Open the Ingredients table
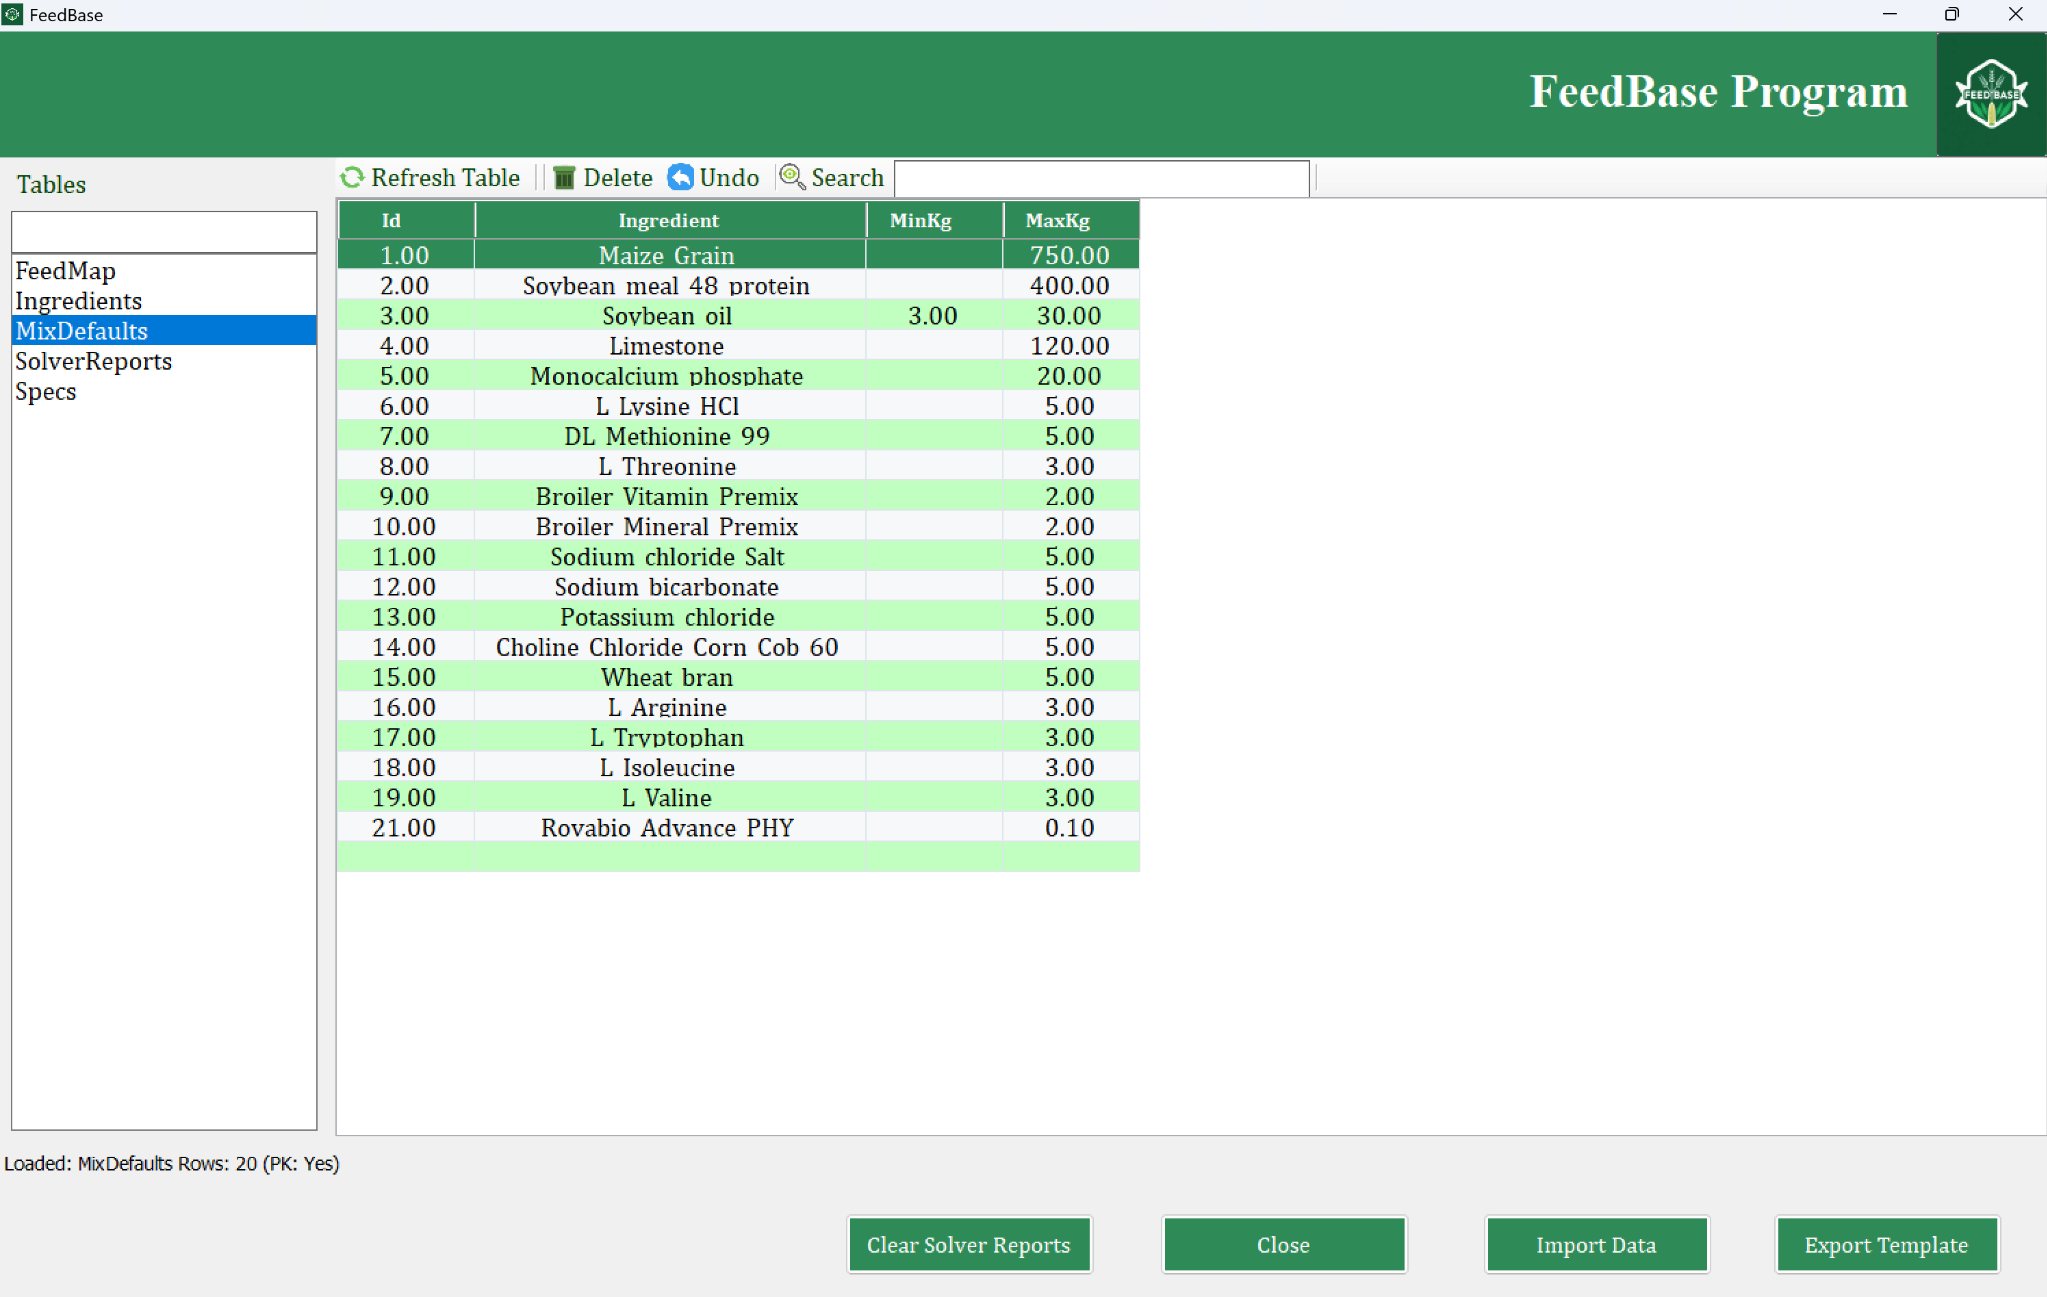The height and width of the screenshot is (1297, 2047). coord(78,301)
